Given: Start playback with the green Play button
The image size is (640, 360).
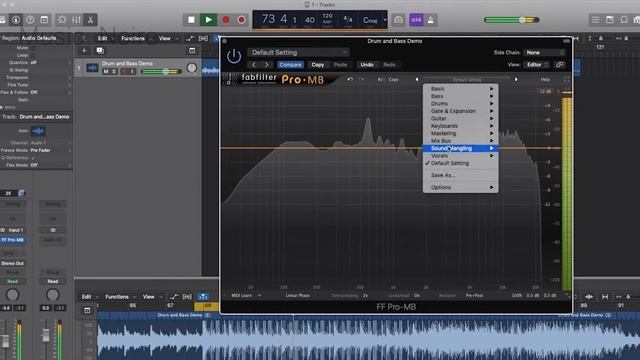Looking at the screenshot, I should 208,20.
